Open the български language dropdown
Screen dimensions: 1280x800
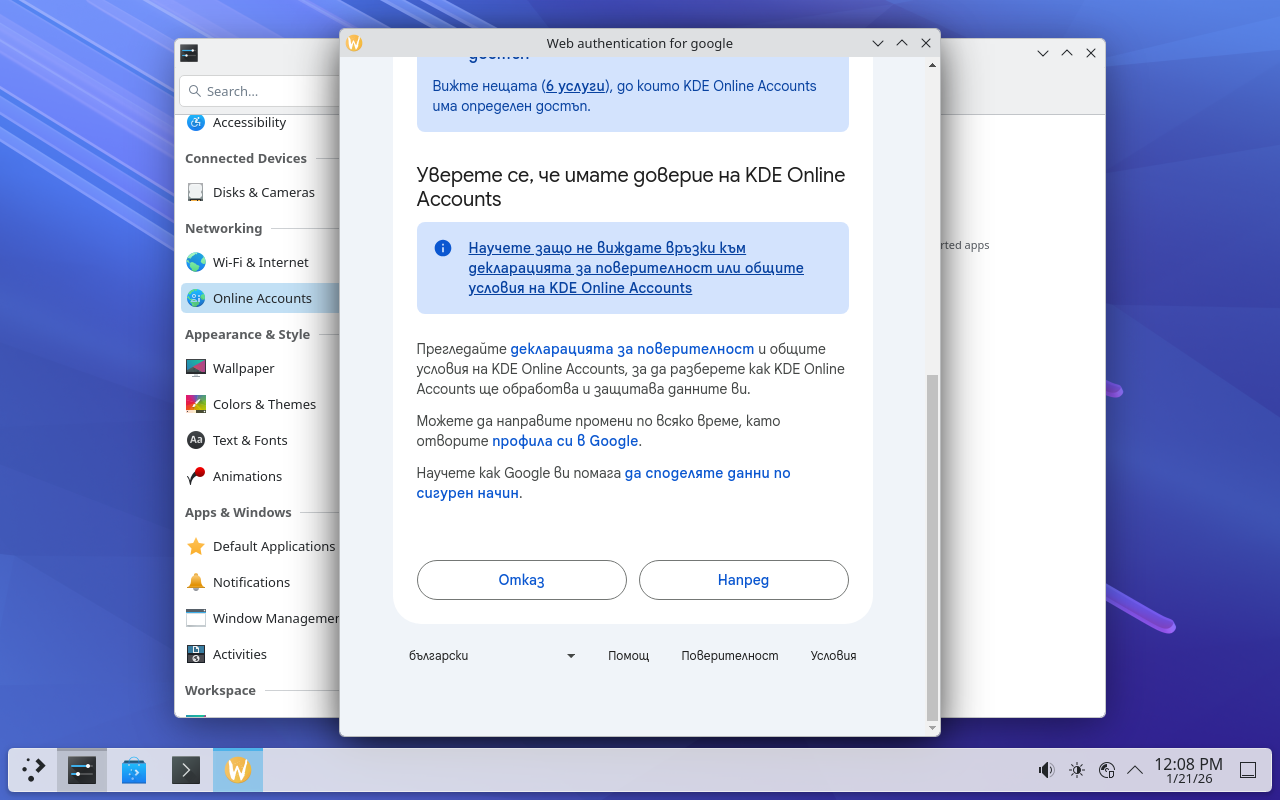[492, 656]
